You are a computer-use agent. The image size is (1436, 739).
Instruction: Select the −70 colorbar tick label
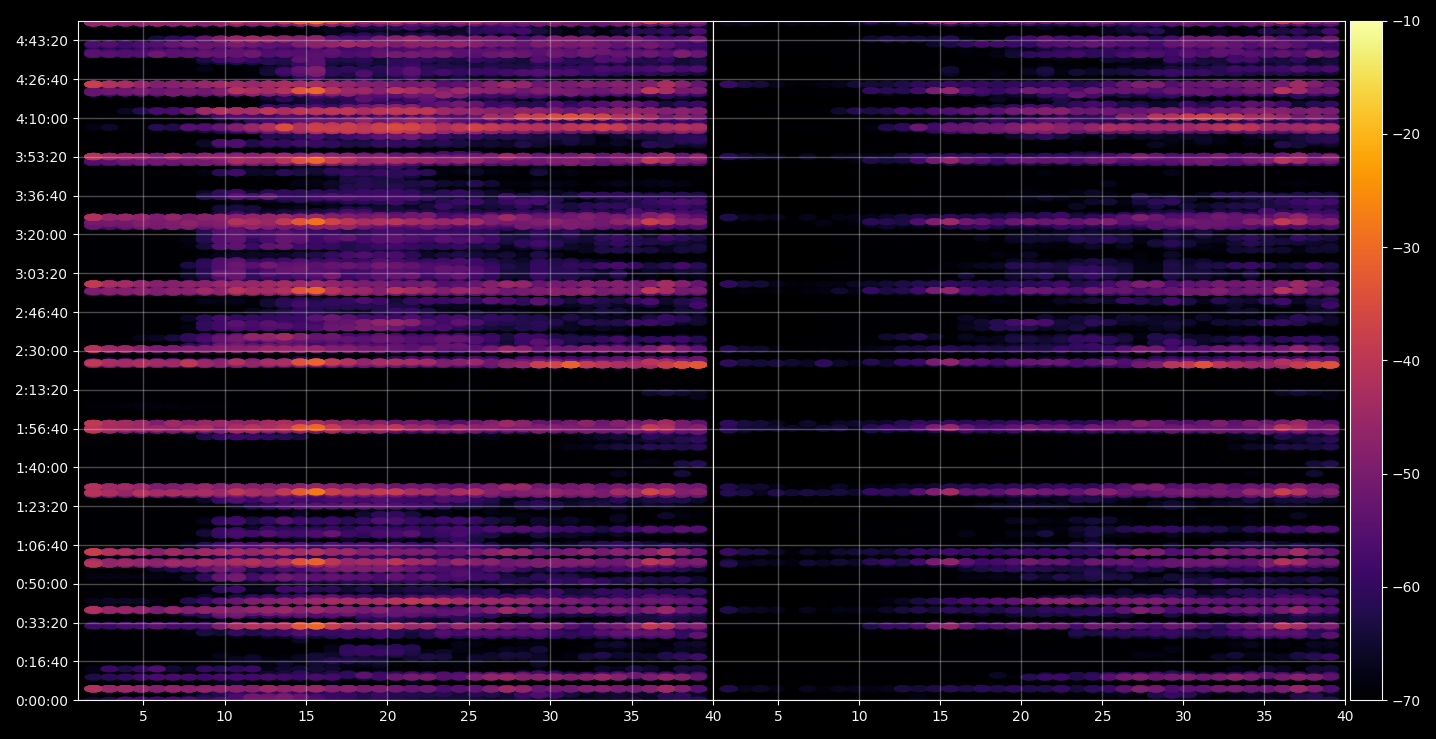[x=1405, y=701]
